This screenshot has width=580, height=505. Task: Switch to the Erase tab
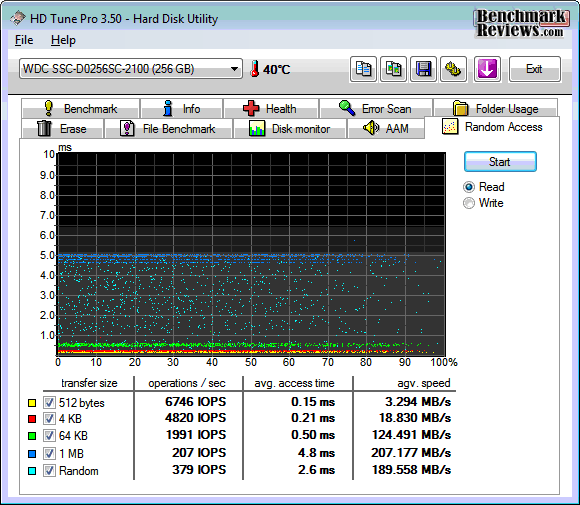(x=62, y=128)
